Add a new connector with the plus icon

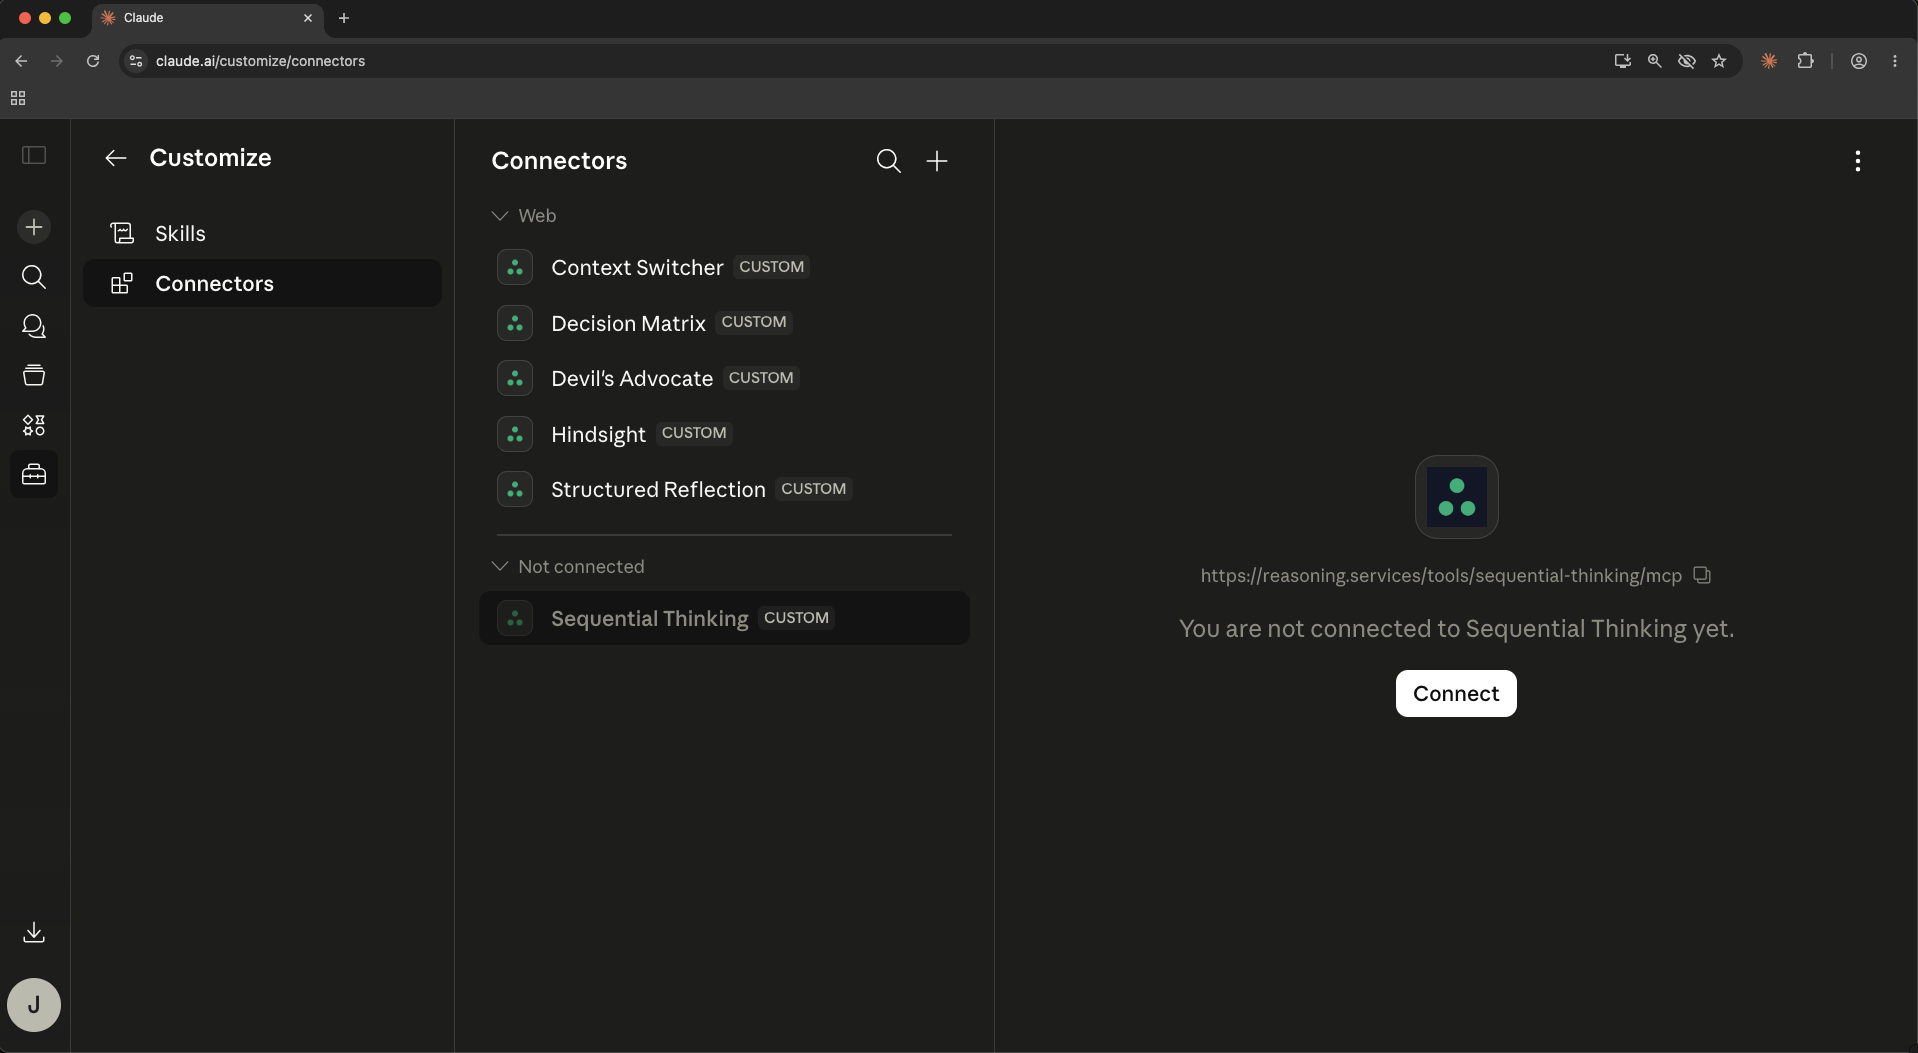point(937,161)
